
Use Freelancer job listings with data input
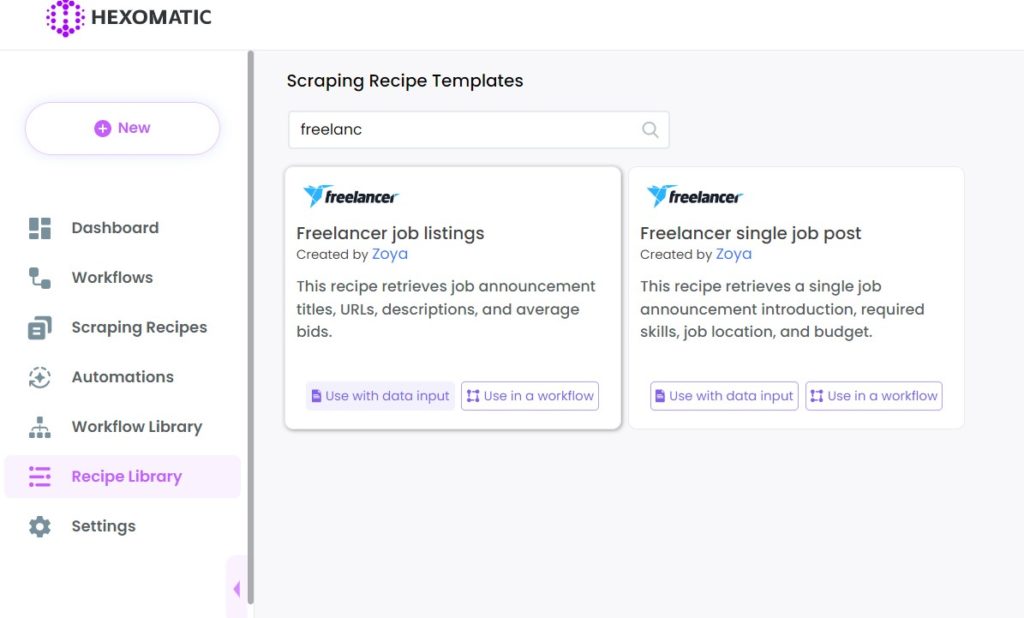click(380, 396)
